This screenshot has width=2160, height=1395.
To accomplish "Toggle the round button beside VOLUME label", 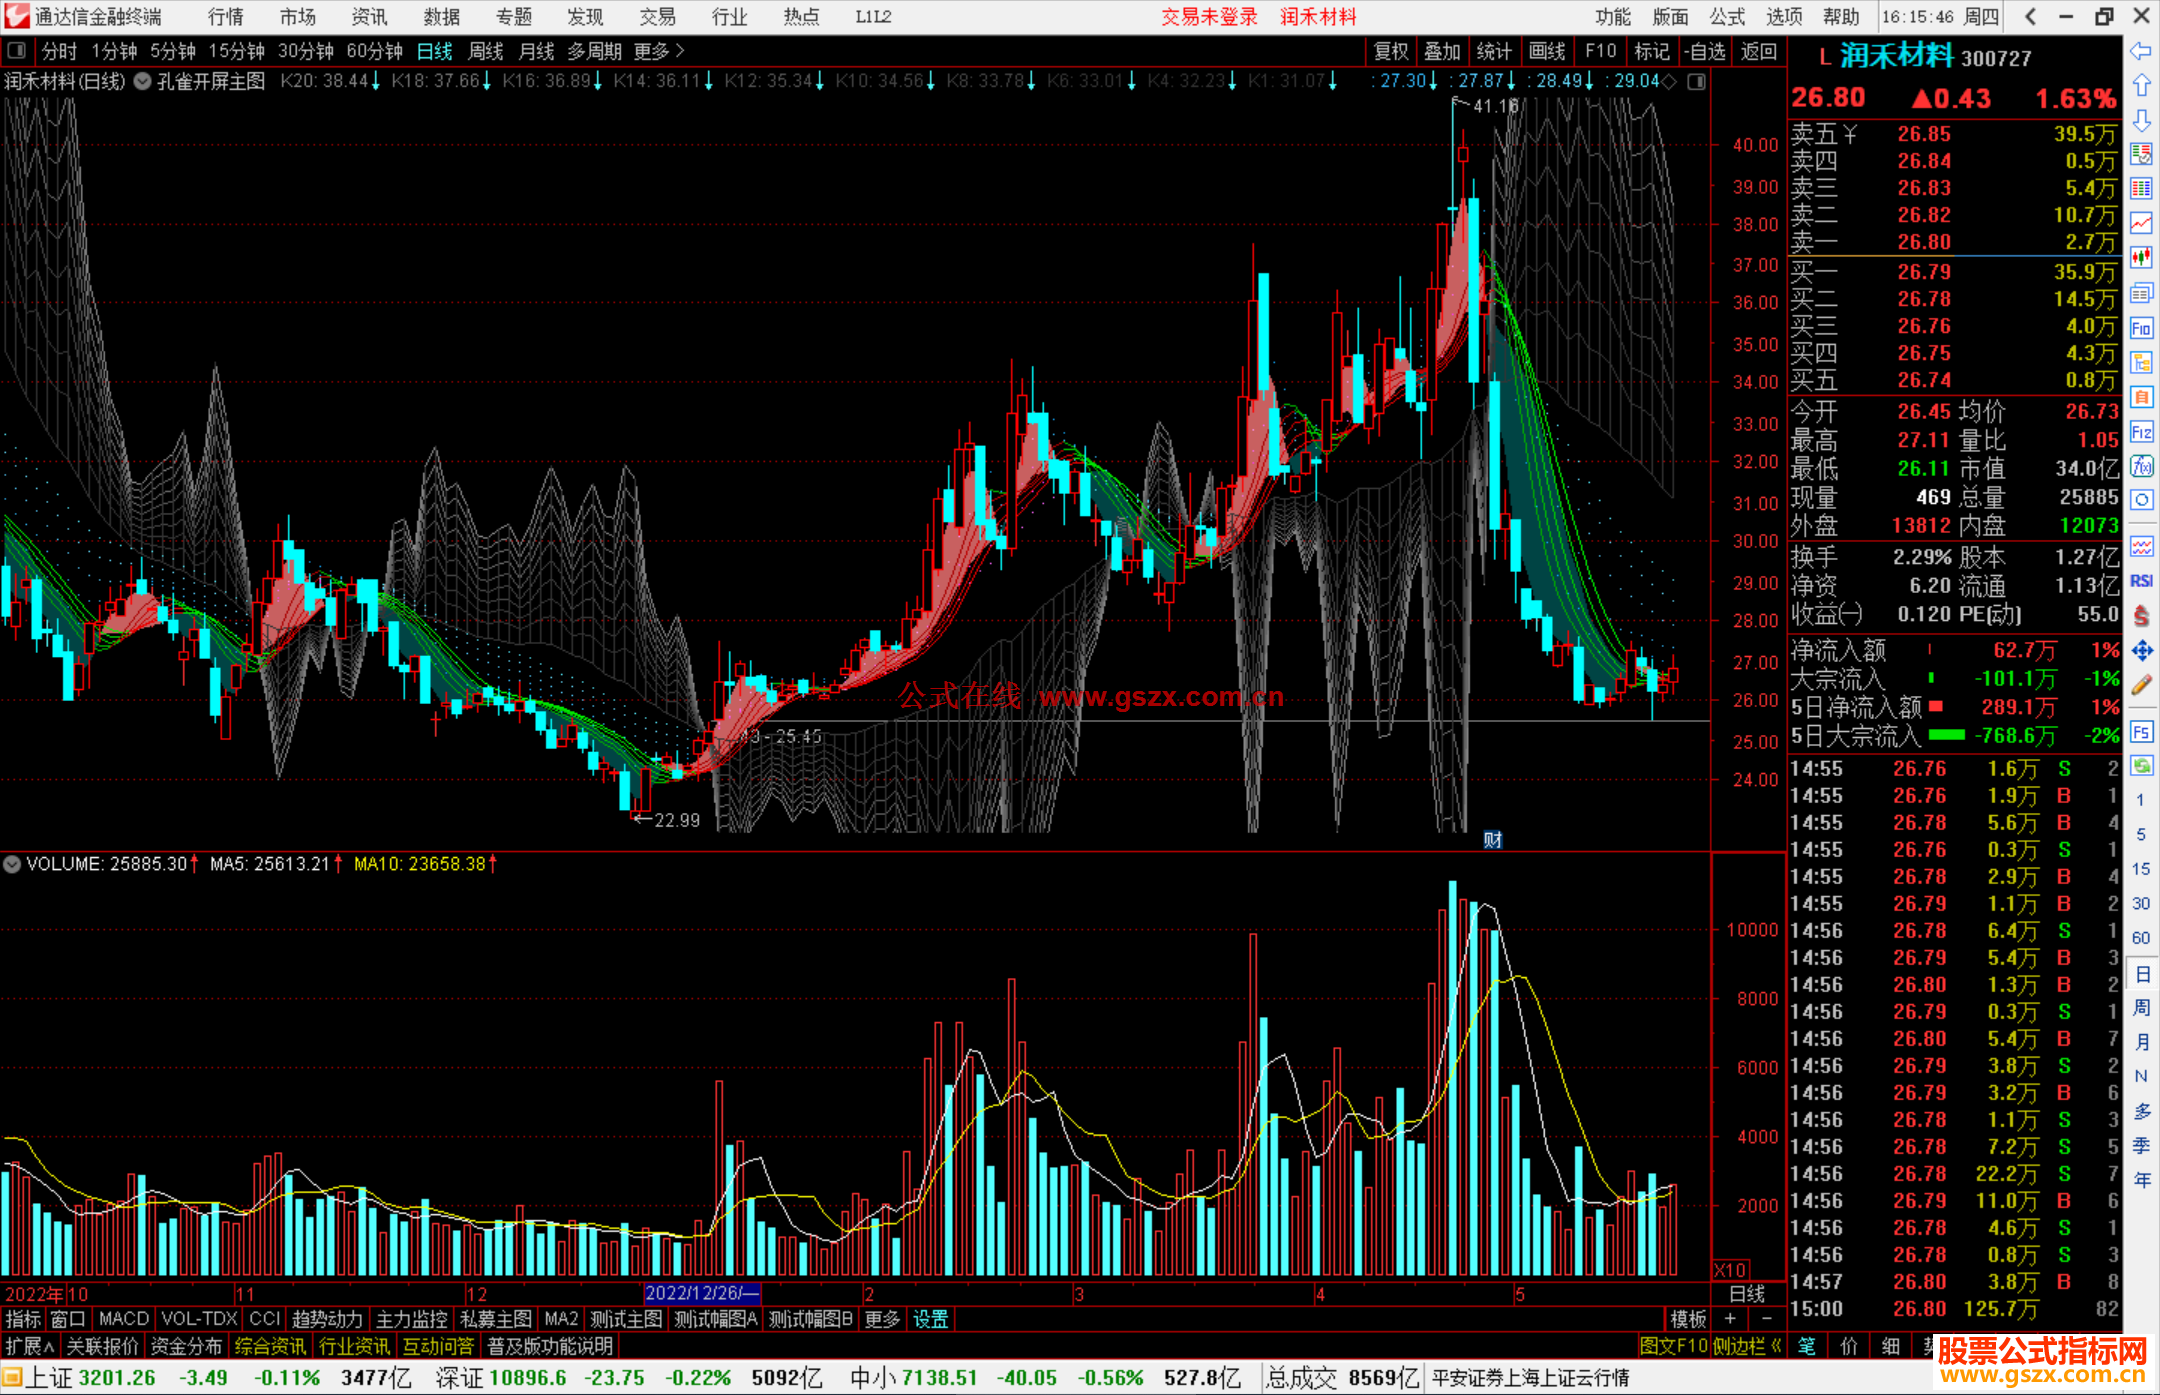I will pos(12,864).
